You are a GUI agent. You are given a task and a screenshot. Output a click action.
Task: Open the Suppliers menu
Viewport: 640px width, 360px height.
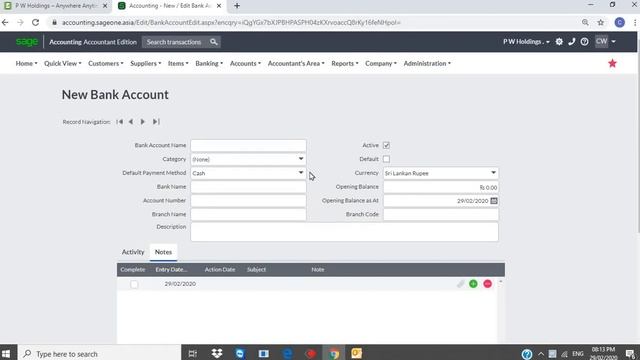point(145,63)
